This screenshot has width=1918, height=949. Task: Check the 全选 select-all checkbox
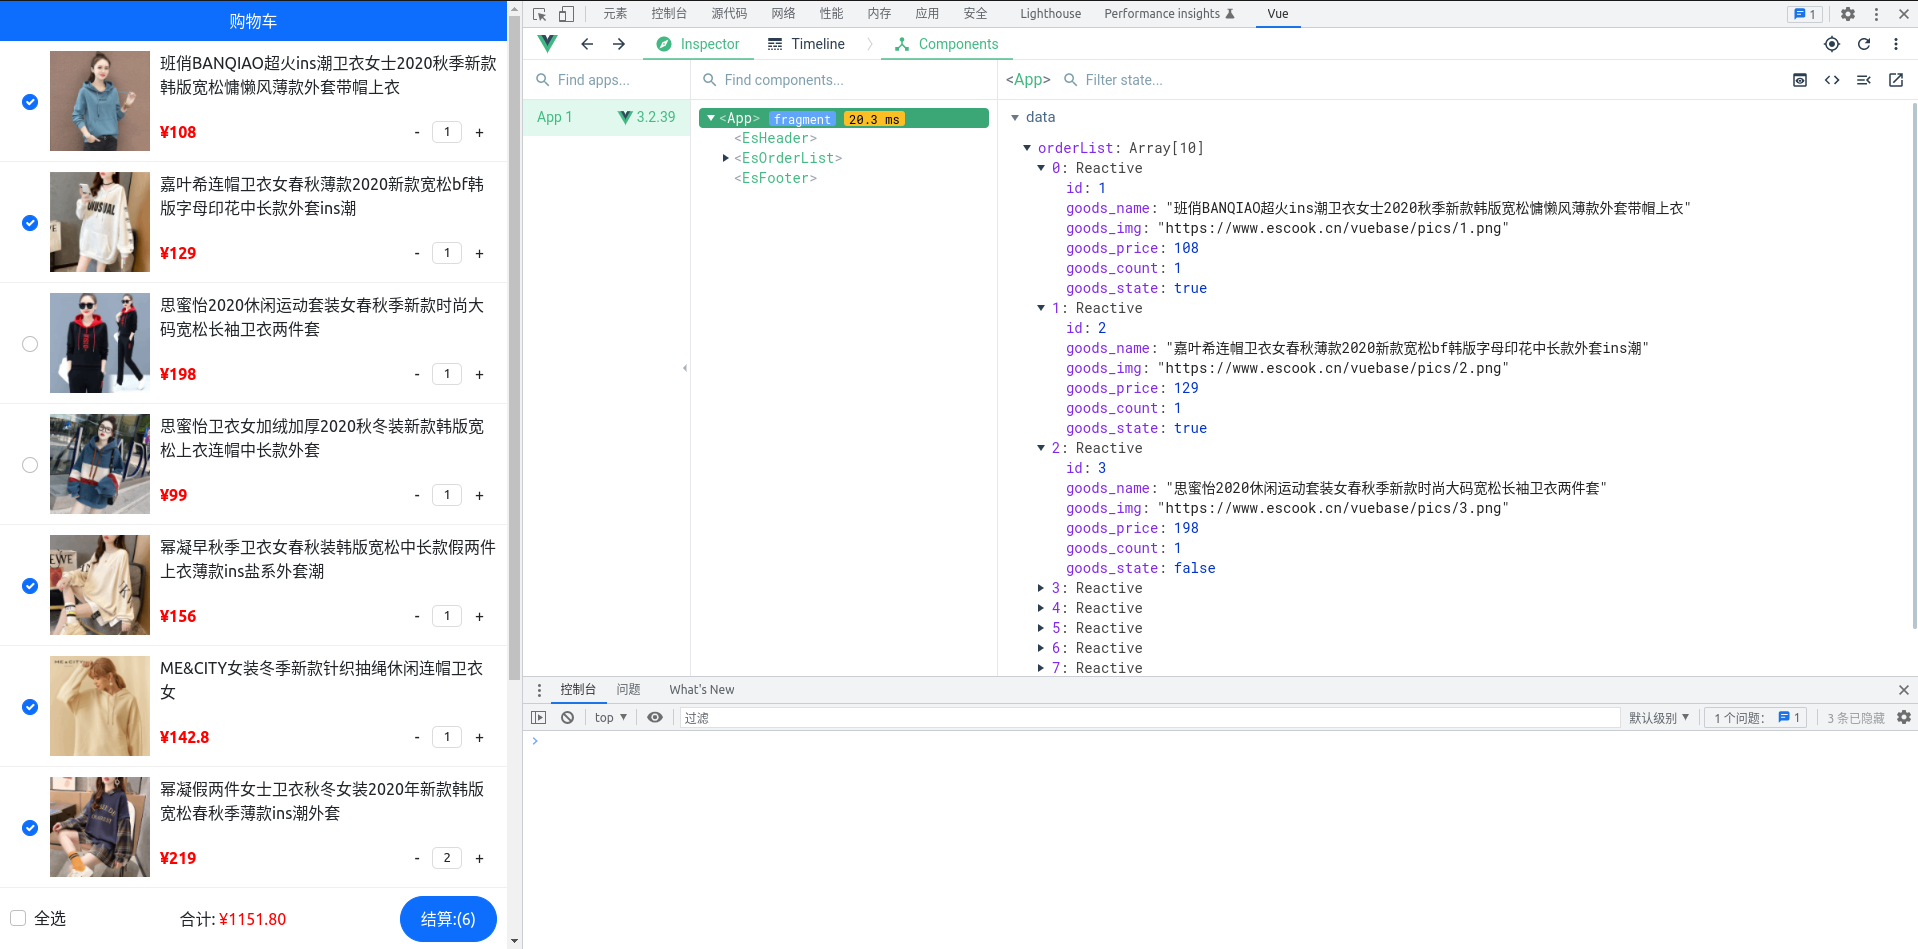(x=18, y=918)
